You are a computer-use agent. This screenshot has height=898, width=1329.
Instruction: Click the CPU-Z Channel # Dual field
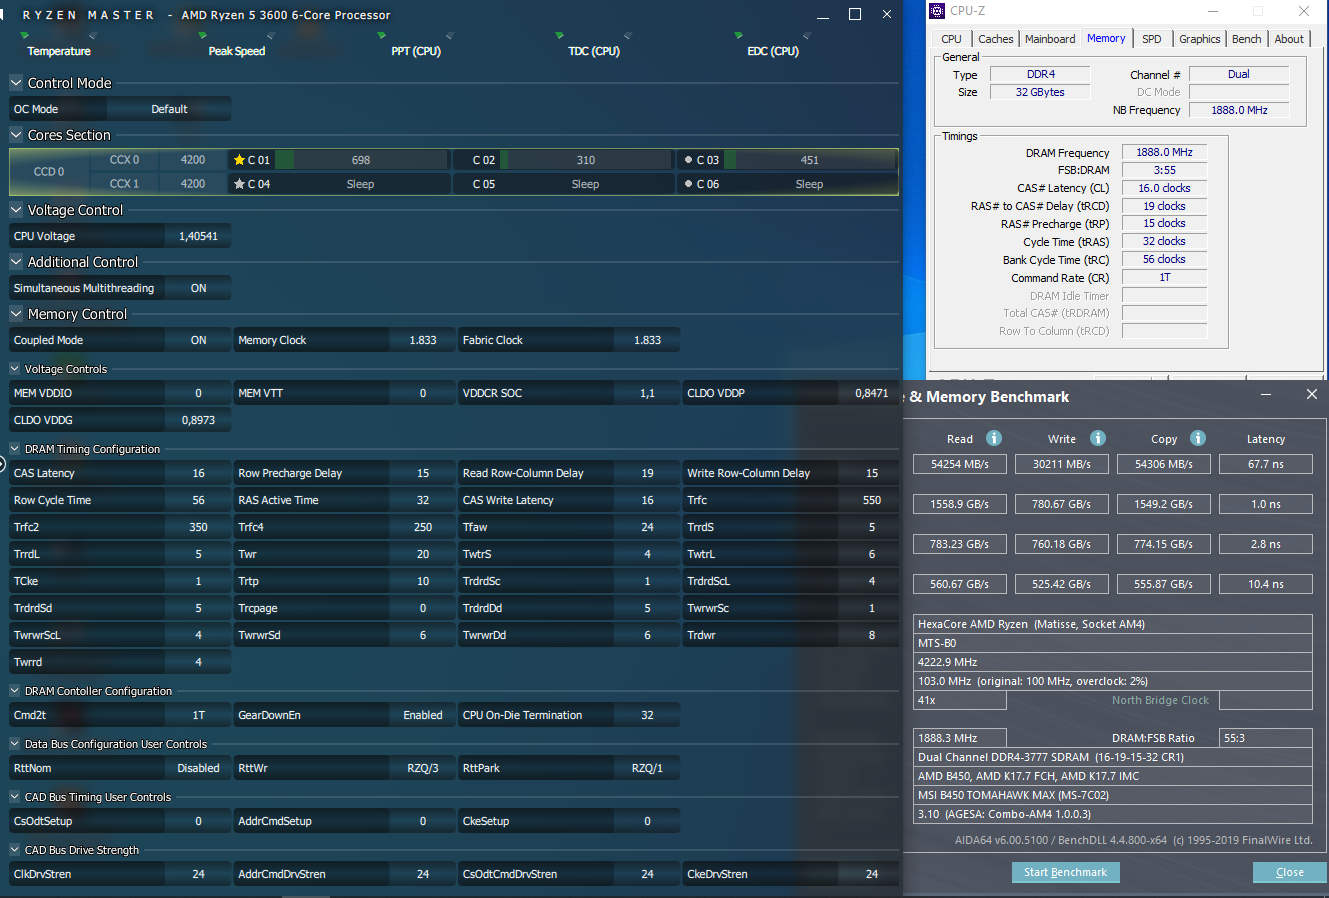tap(1239, 74)
